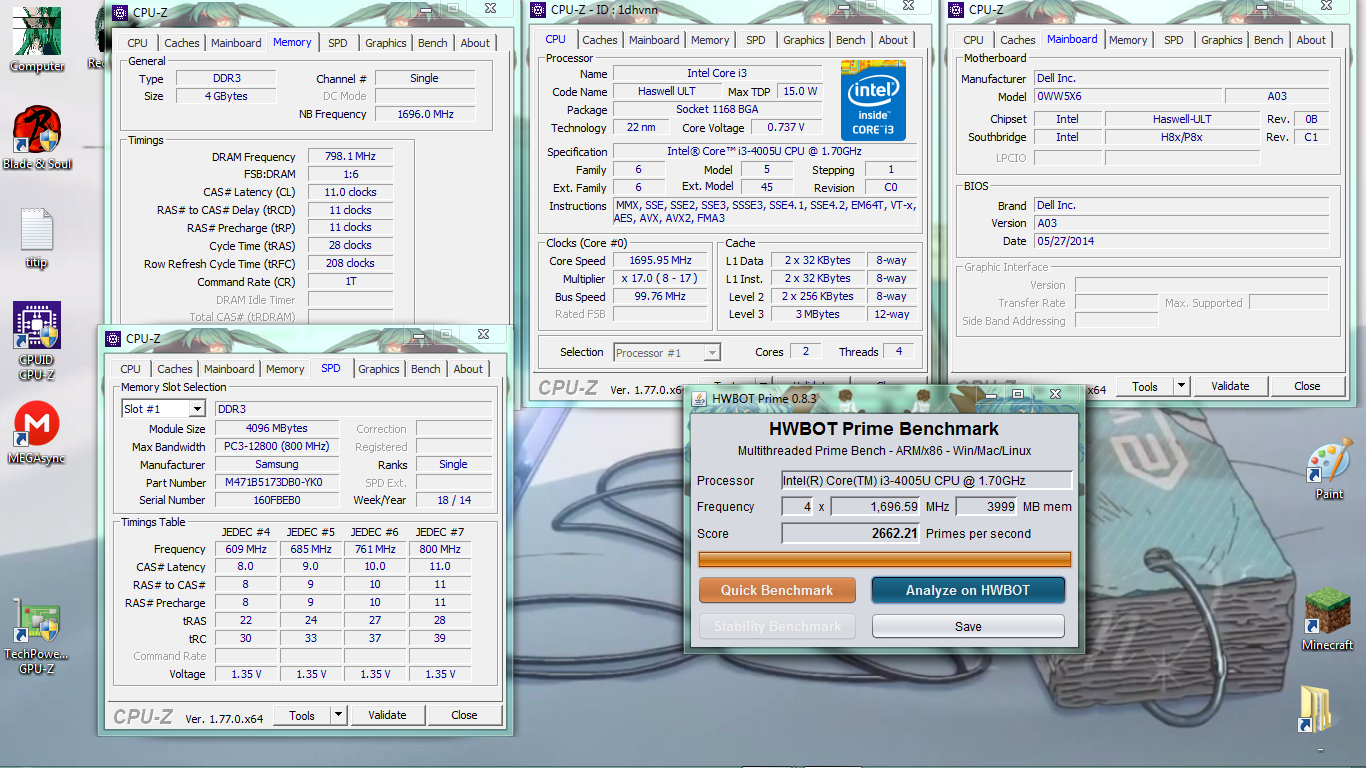Click title icon of CPU-Z ID 1dhvnn window

point(539,9)
